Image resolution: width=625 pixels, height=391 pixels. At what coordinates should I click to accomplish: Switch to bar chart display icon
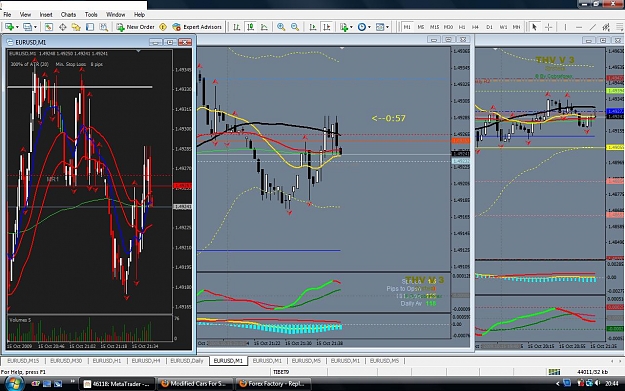point(237,27)
